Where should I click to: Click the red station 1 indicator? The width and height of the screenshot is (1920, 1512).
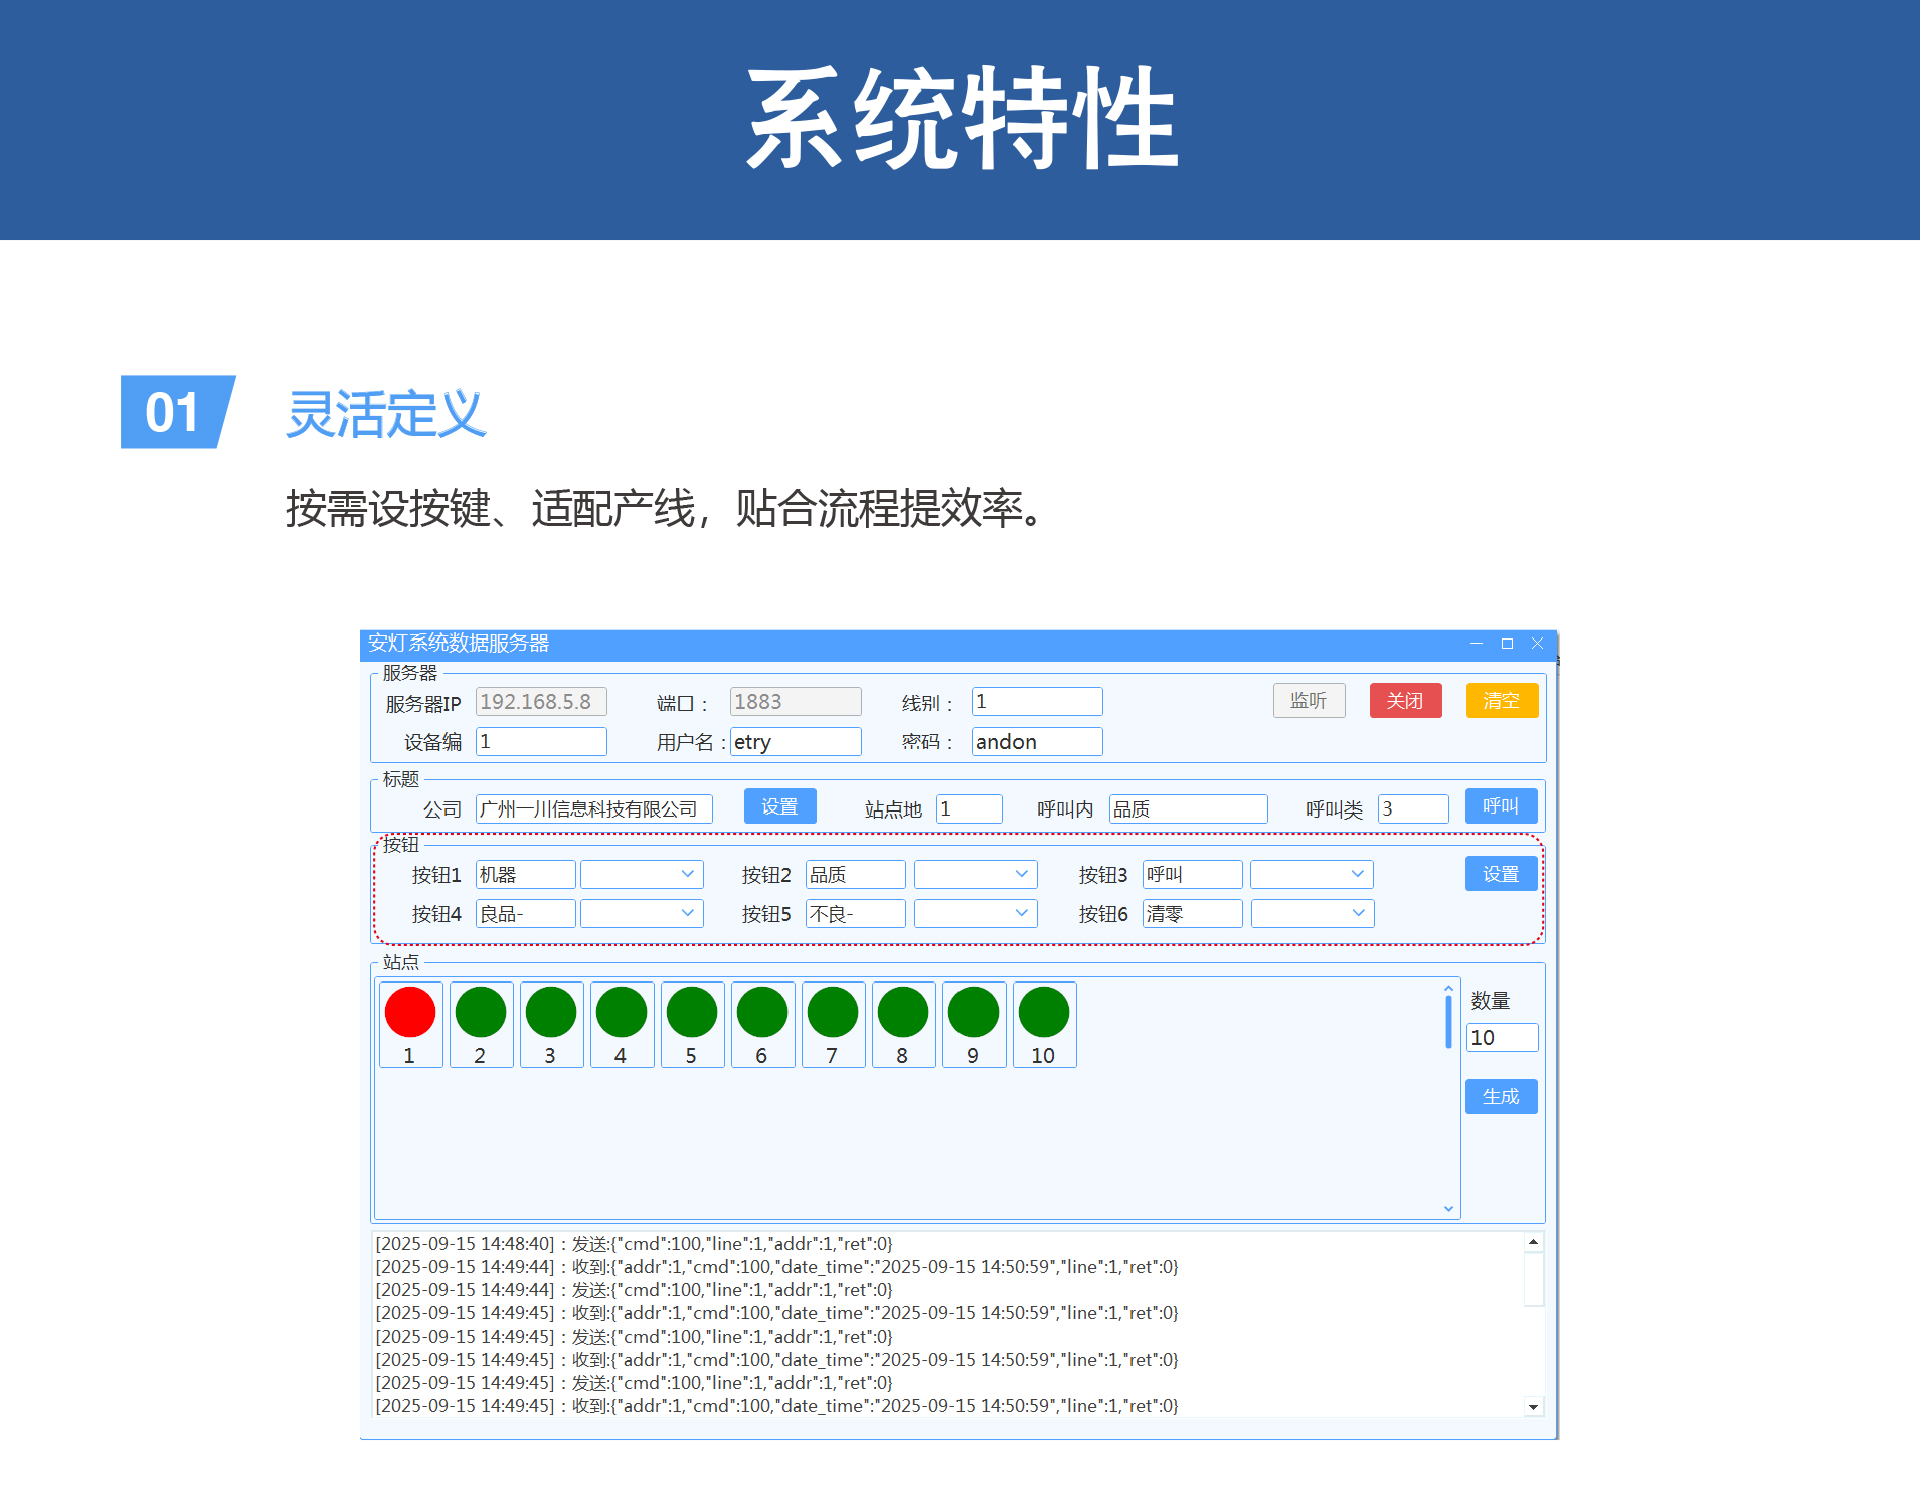pyautogui.click(x=410, y=1013)
